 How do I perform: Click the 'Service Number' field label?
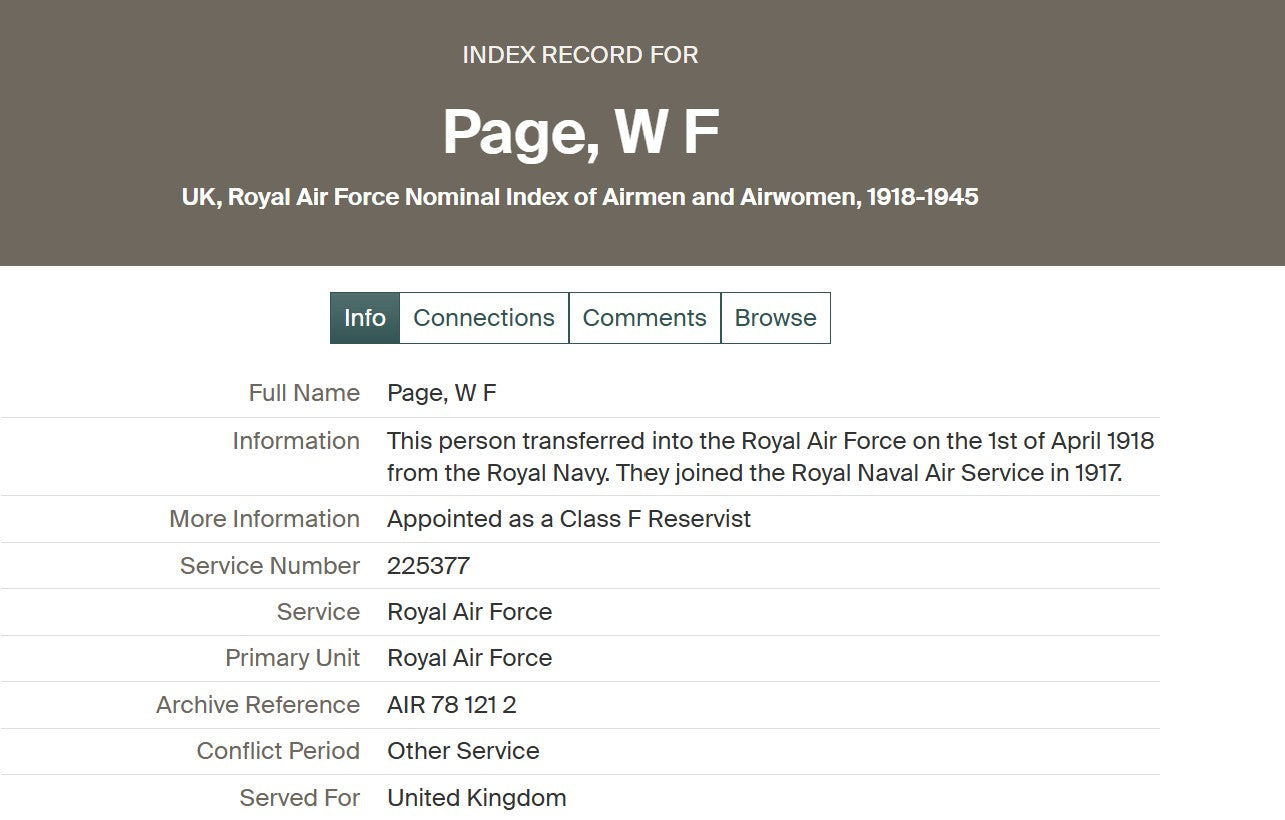point(269,566)
